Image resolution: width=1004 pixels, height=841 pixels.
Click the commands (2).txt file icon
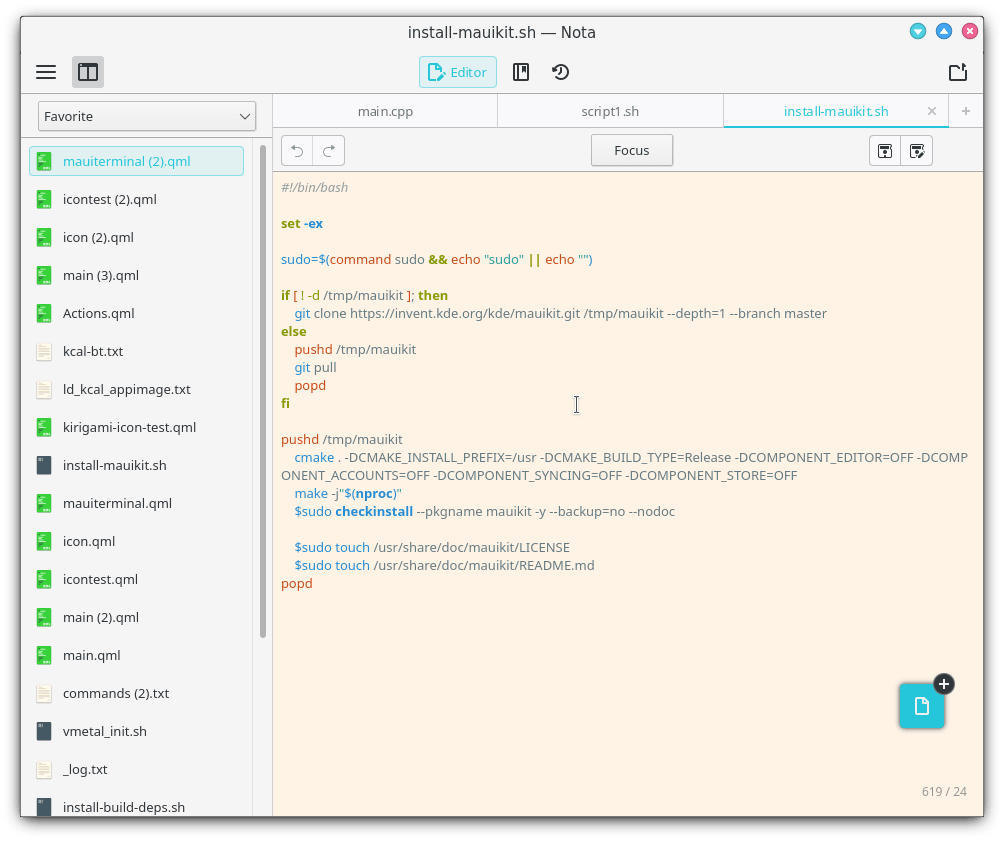pyautogui.click(x=44, y=694)
